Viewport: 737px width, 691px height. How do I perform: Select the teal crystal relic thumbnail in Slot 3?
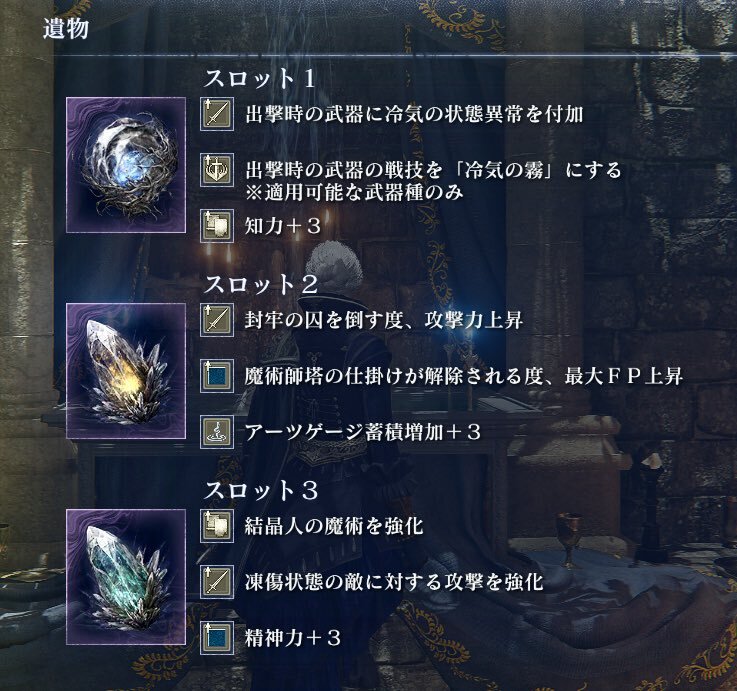pyautogui.click(x=126, y=577)
